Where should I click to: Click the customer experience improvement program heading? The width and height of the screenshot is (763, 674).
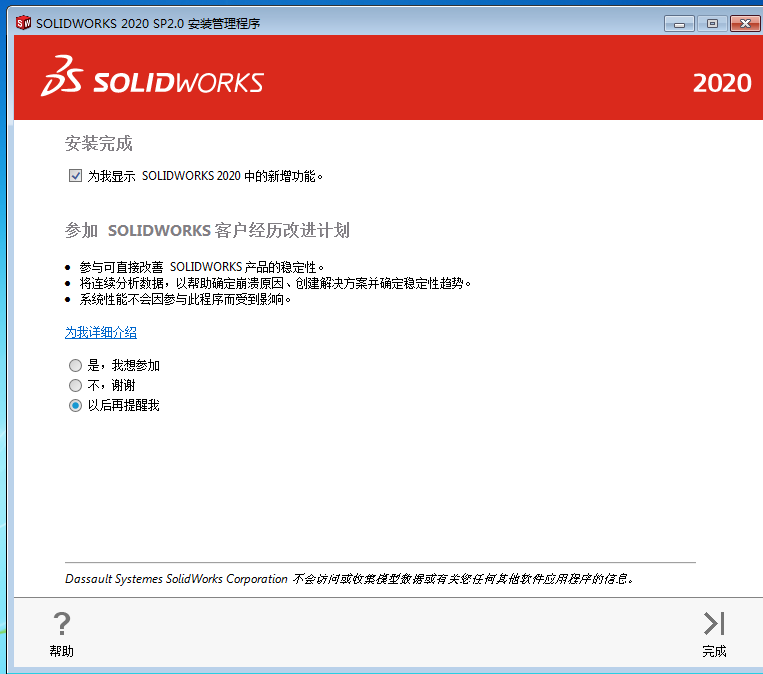207,231
